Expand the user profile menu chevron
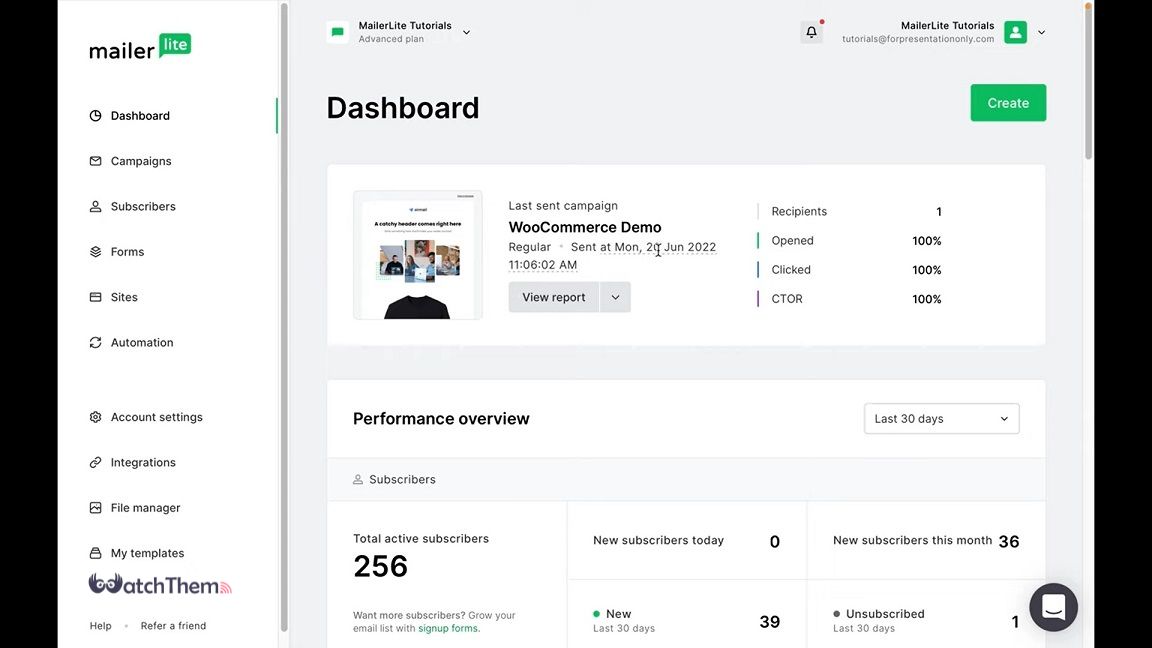The image size is (1152, 648). point(1041,32)
